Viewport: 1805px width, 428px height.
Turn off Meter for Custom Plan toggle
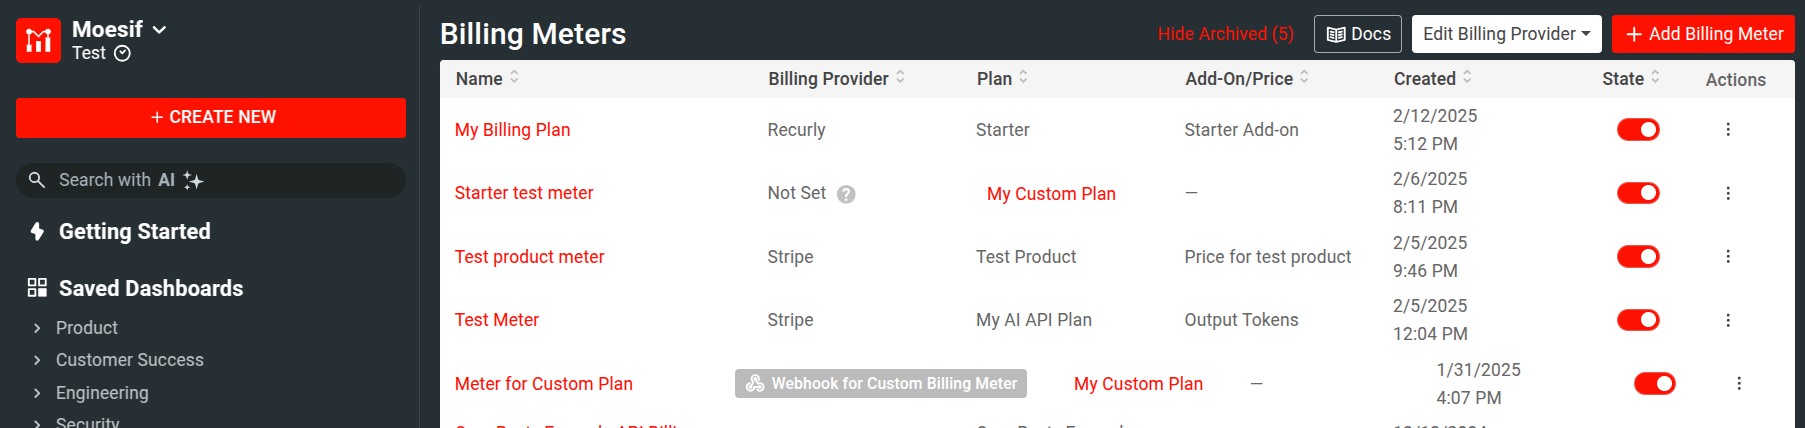click(x=1655, y=384)
